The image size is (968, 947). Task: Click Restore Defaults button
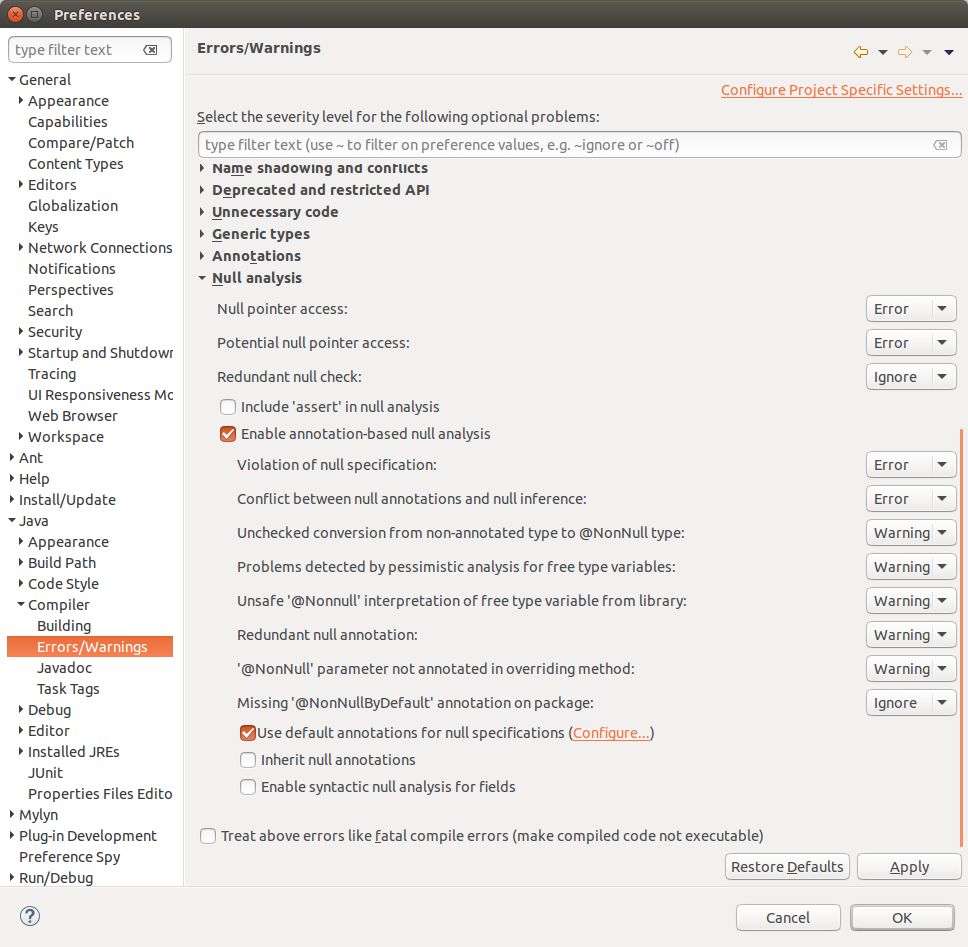787,867
